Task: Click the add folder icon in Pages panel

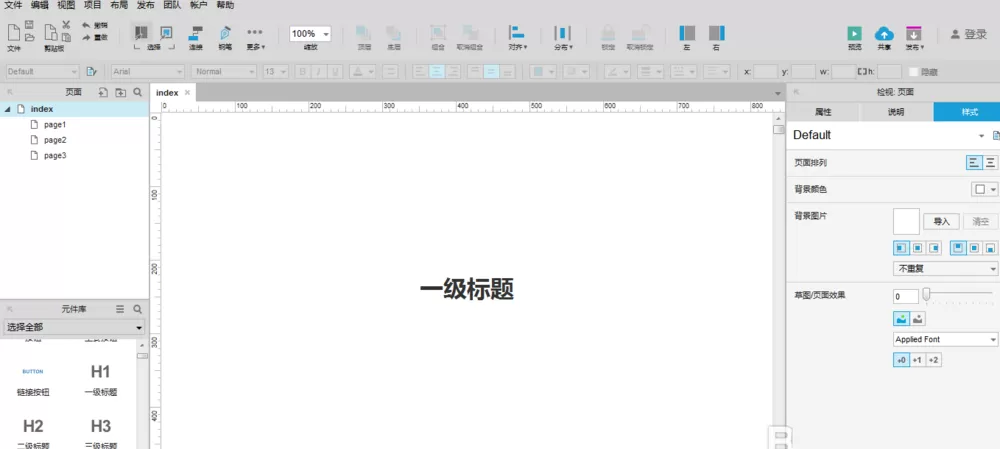Action: pyautogui.click(x=121, y=92)
